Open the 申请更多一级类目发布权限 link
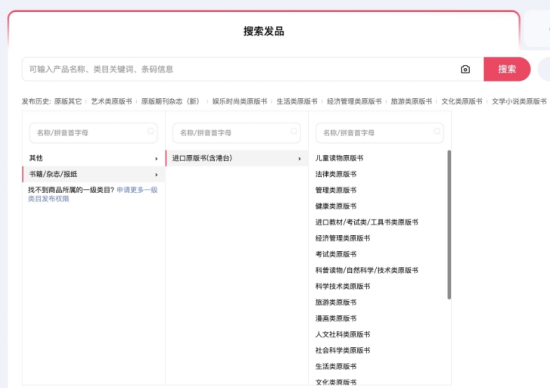 [93, 194]
